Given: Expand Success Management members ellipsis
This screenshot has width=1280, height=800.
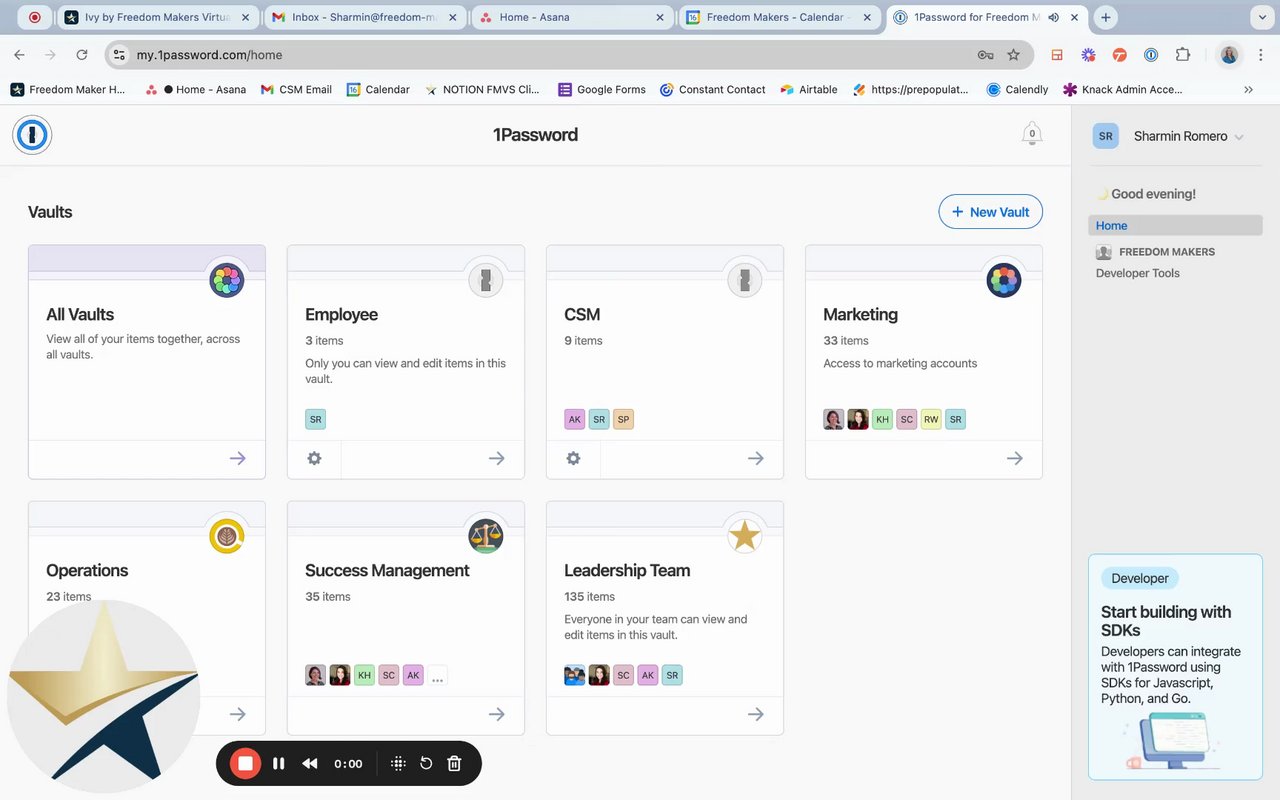Looking at the screenshot, I should (437, 675).
